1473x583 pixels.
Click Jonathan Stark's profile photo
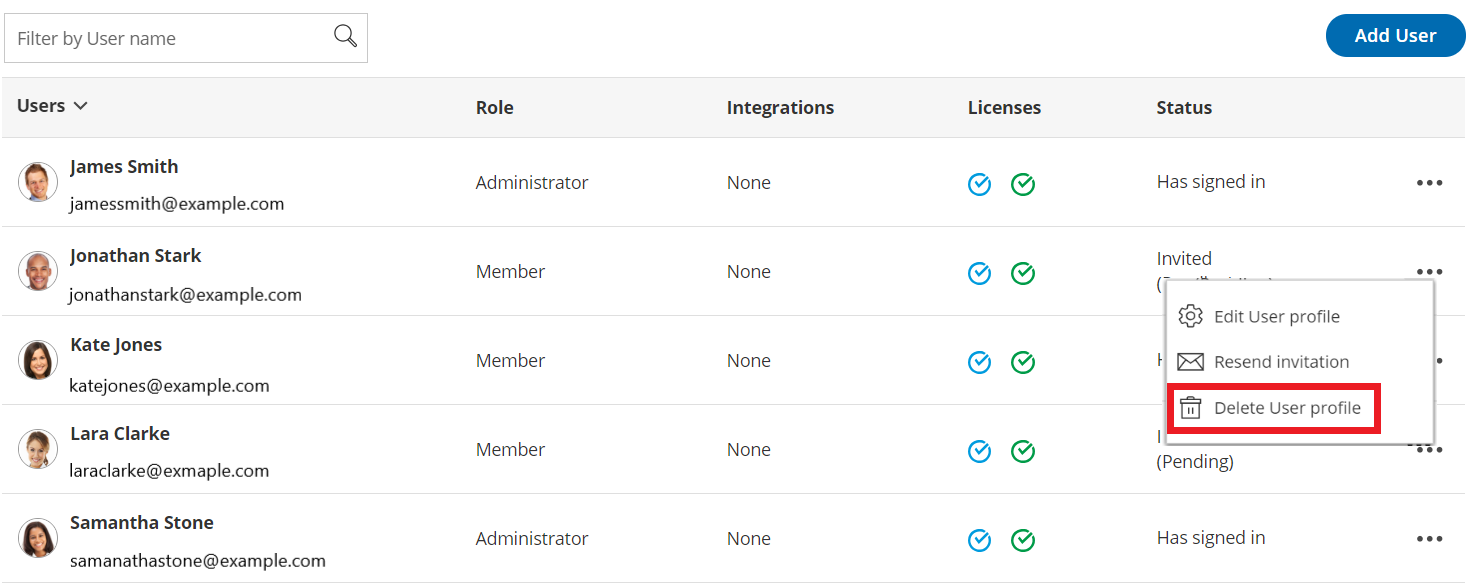click(x=38, y=271)
